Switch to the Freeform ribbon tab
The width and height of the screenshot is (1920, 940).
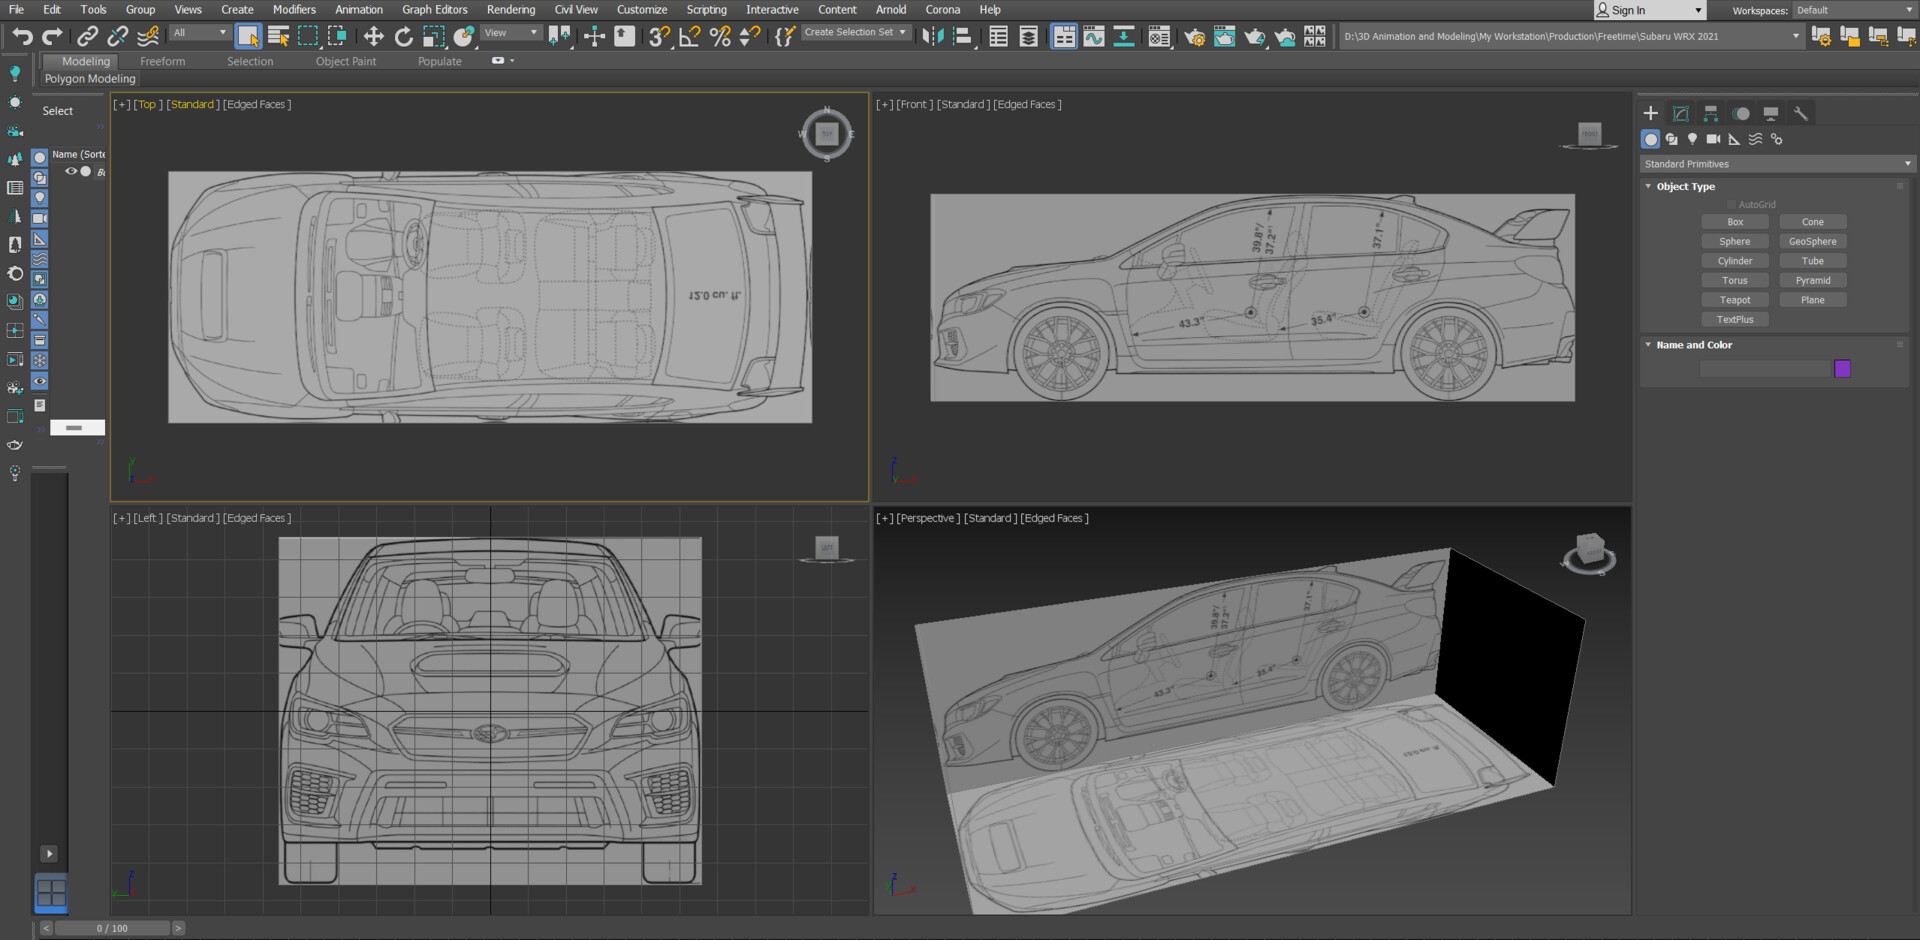(163, 61)
